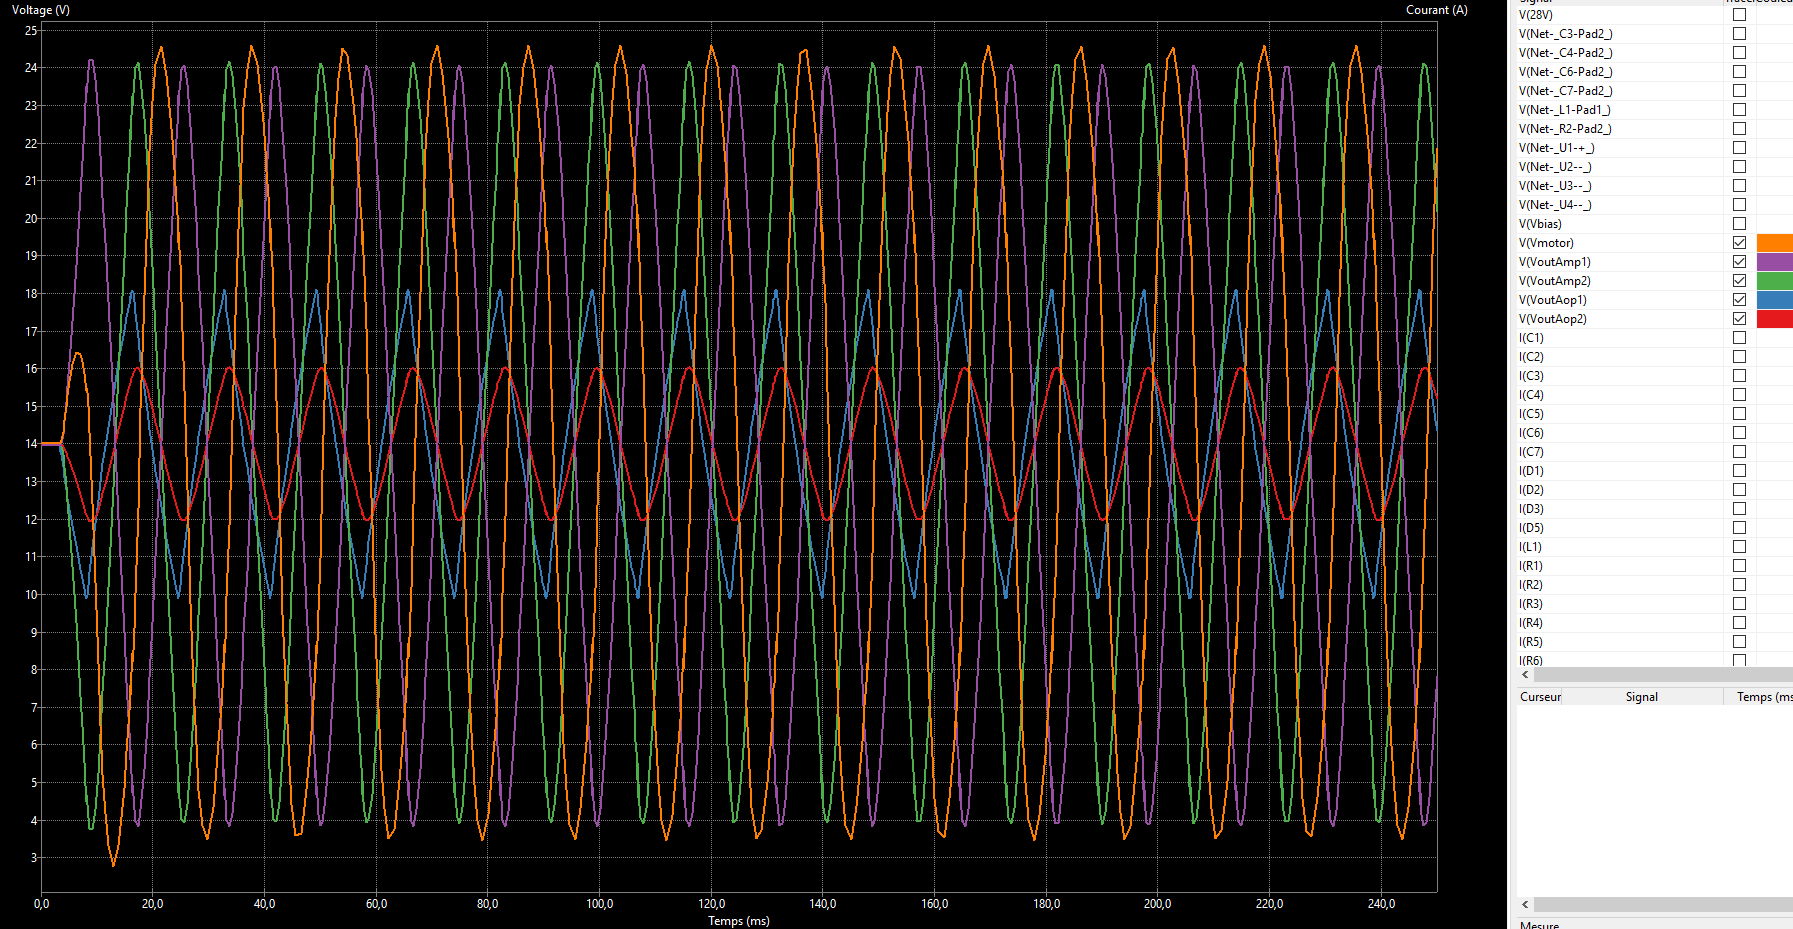
Task: Select the red V(VoutAop2) color swatch
Action: (1775, 319)
